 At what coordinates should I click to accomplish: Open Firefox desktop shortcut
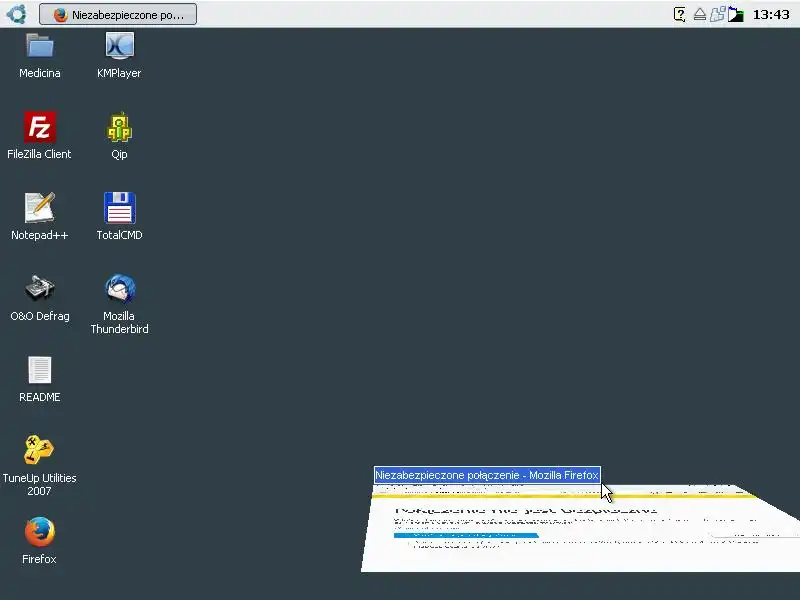[39, 531]
